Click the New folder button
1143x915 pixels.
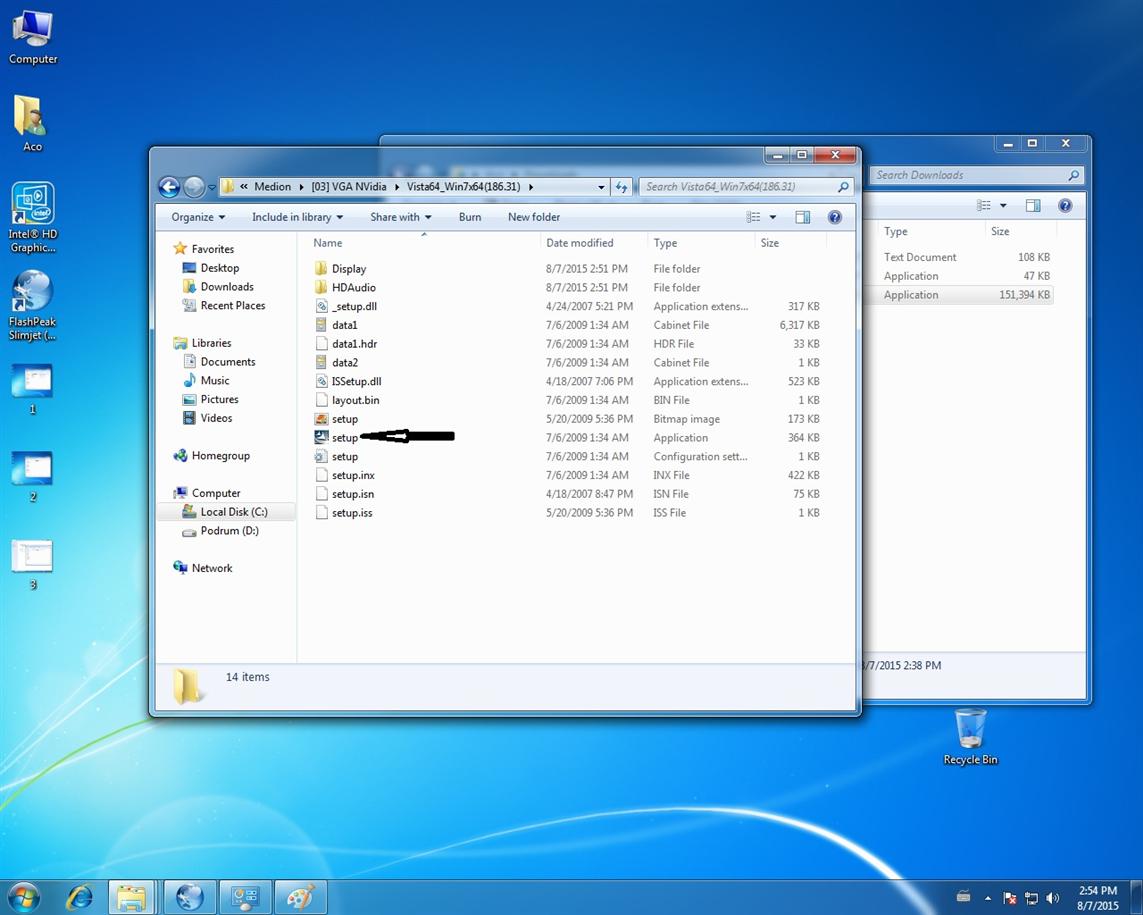533,217
